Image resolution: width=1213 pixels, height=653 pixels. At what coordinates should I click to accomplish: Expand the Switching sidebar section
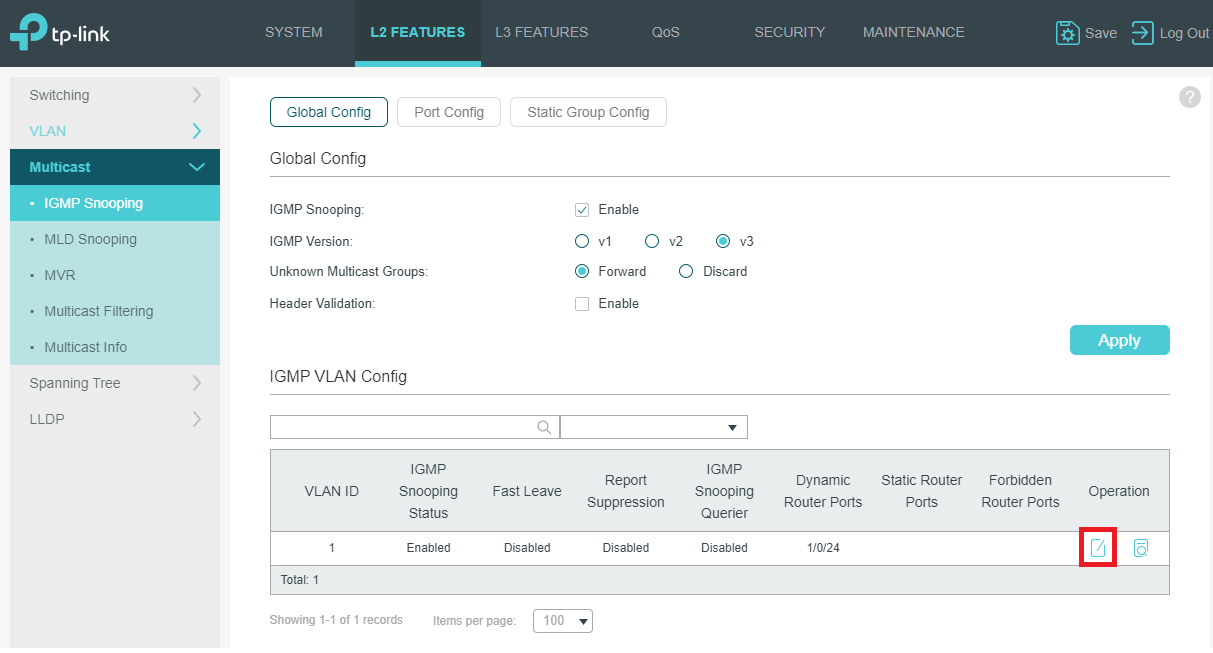click(115, 95)
